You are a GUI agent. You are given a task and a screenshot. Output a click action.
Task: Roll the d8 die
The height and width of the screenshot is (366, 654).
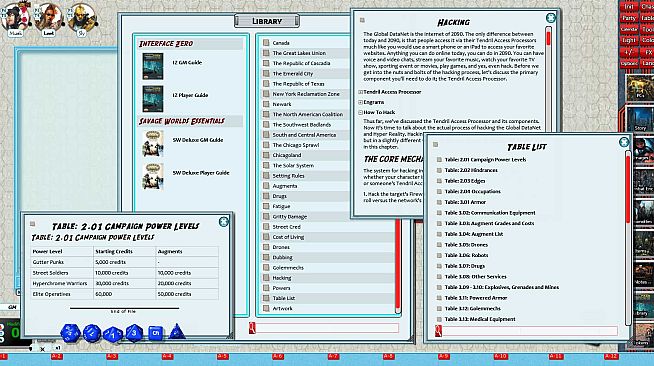point(134,333)
